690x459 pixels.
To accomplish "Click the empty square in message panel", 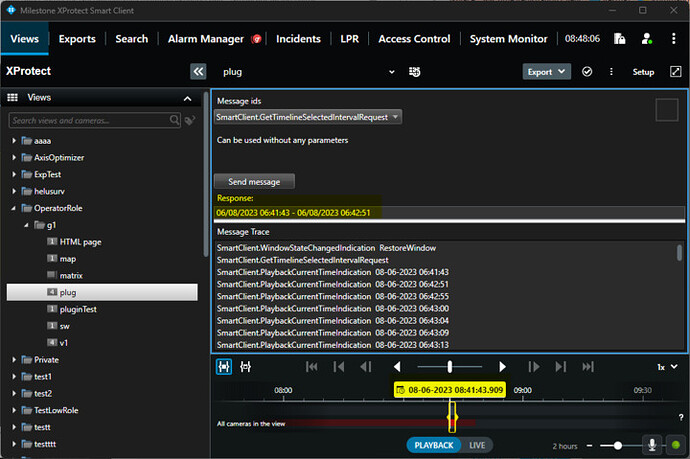I will (x=667, y=110).
